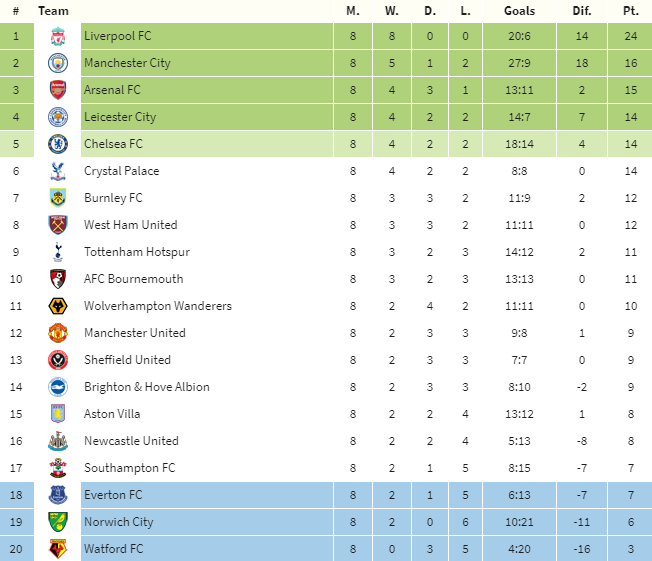Click the Norwich City club crest
652x561 pixels.
click(58, 522)
